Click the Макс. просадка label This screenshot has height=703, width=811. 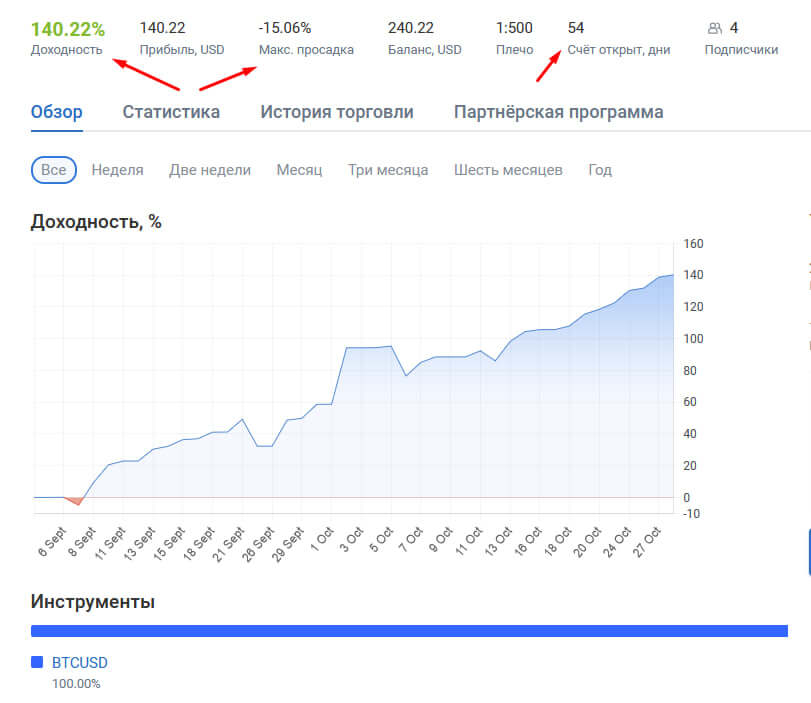[x=306, y=50]
